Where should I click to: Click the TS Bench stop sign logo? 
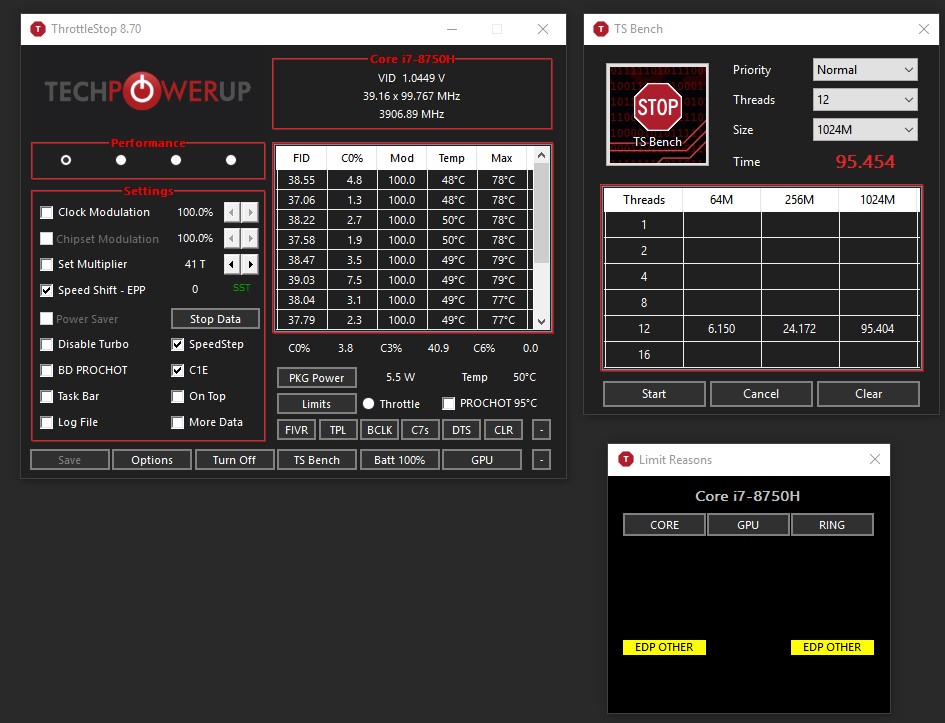657,114
